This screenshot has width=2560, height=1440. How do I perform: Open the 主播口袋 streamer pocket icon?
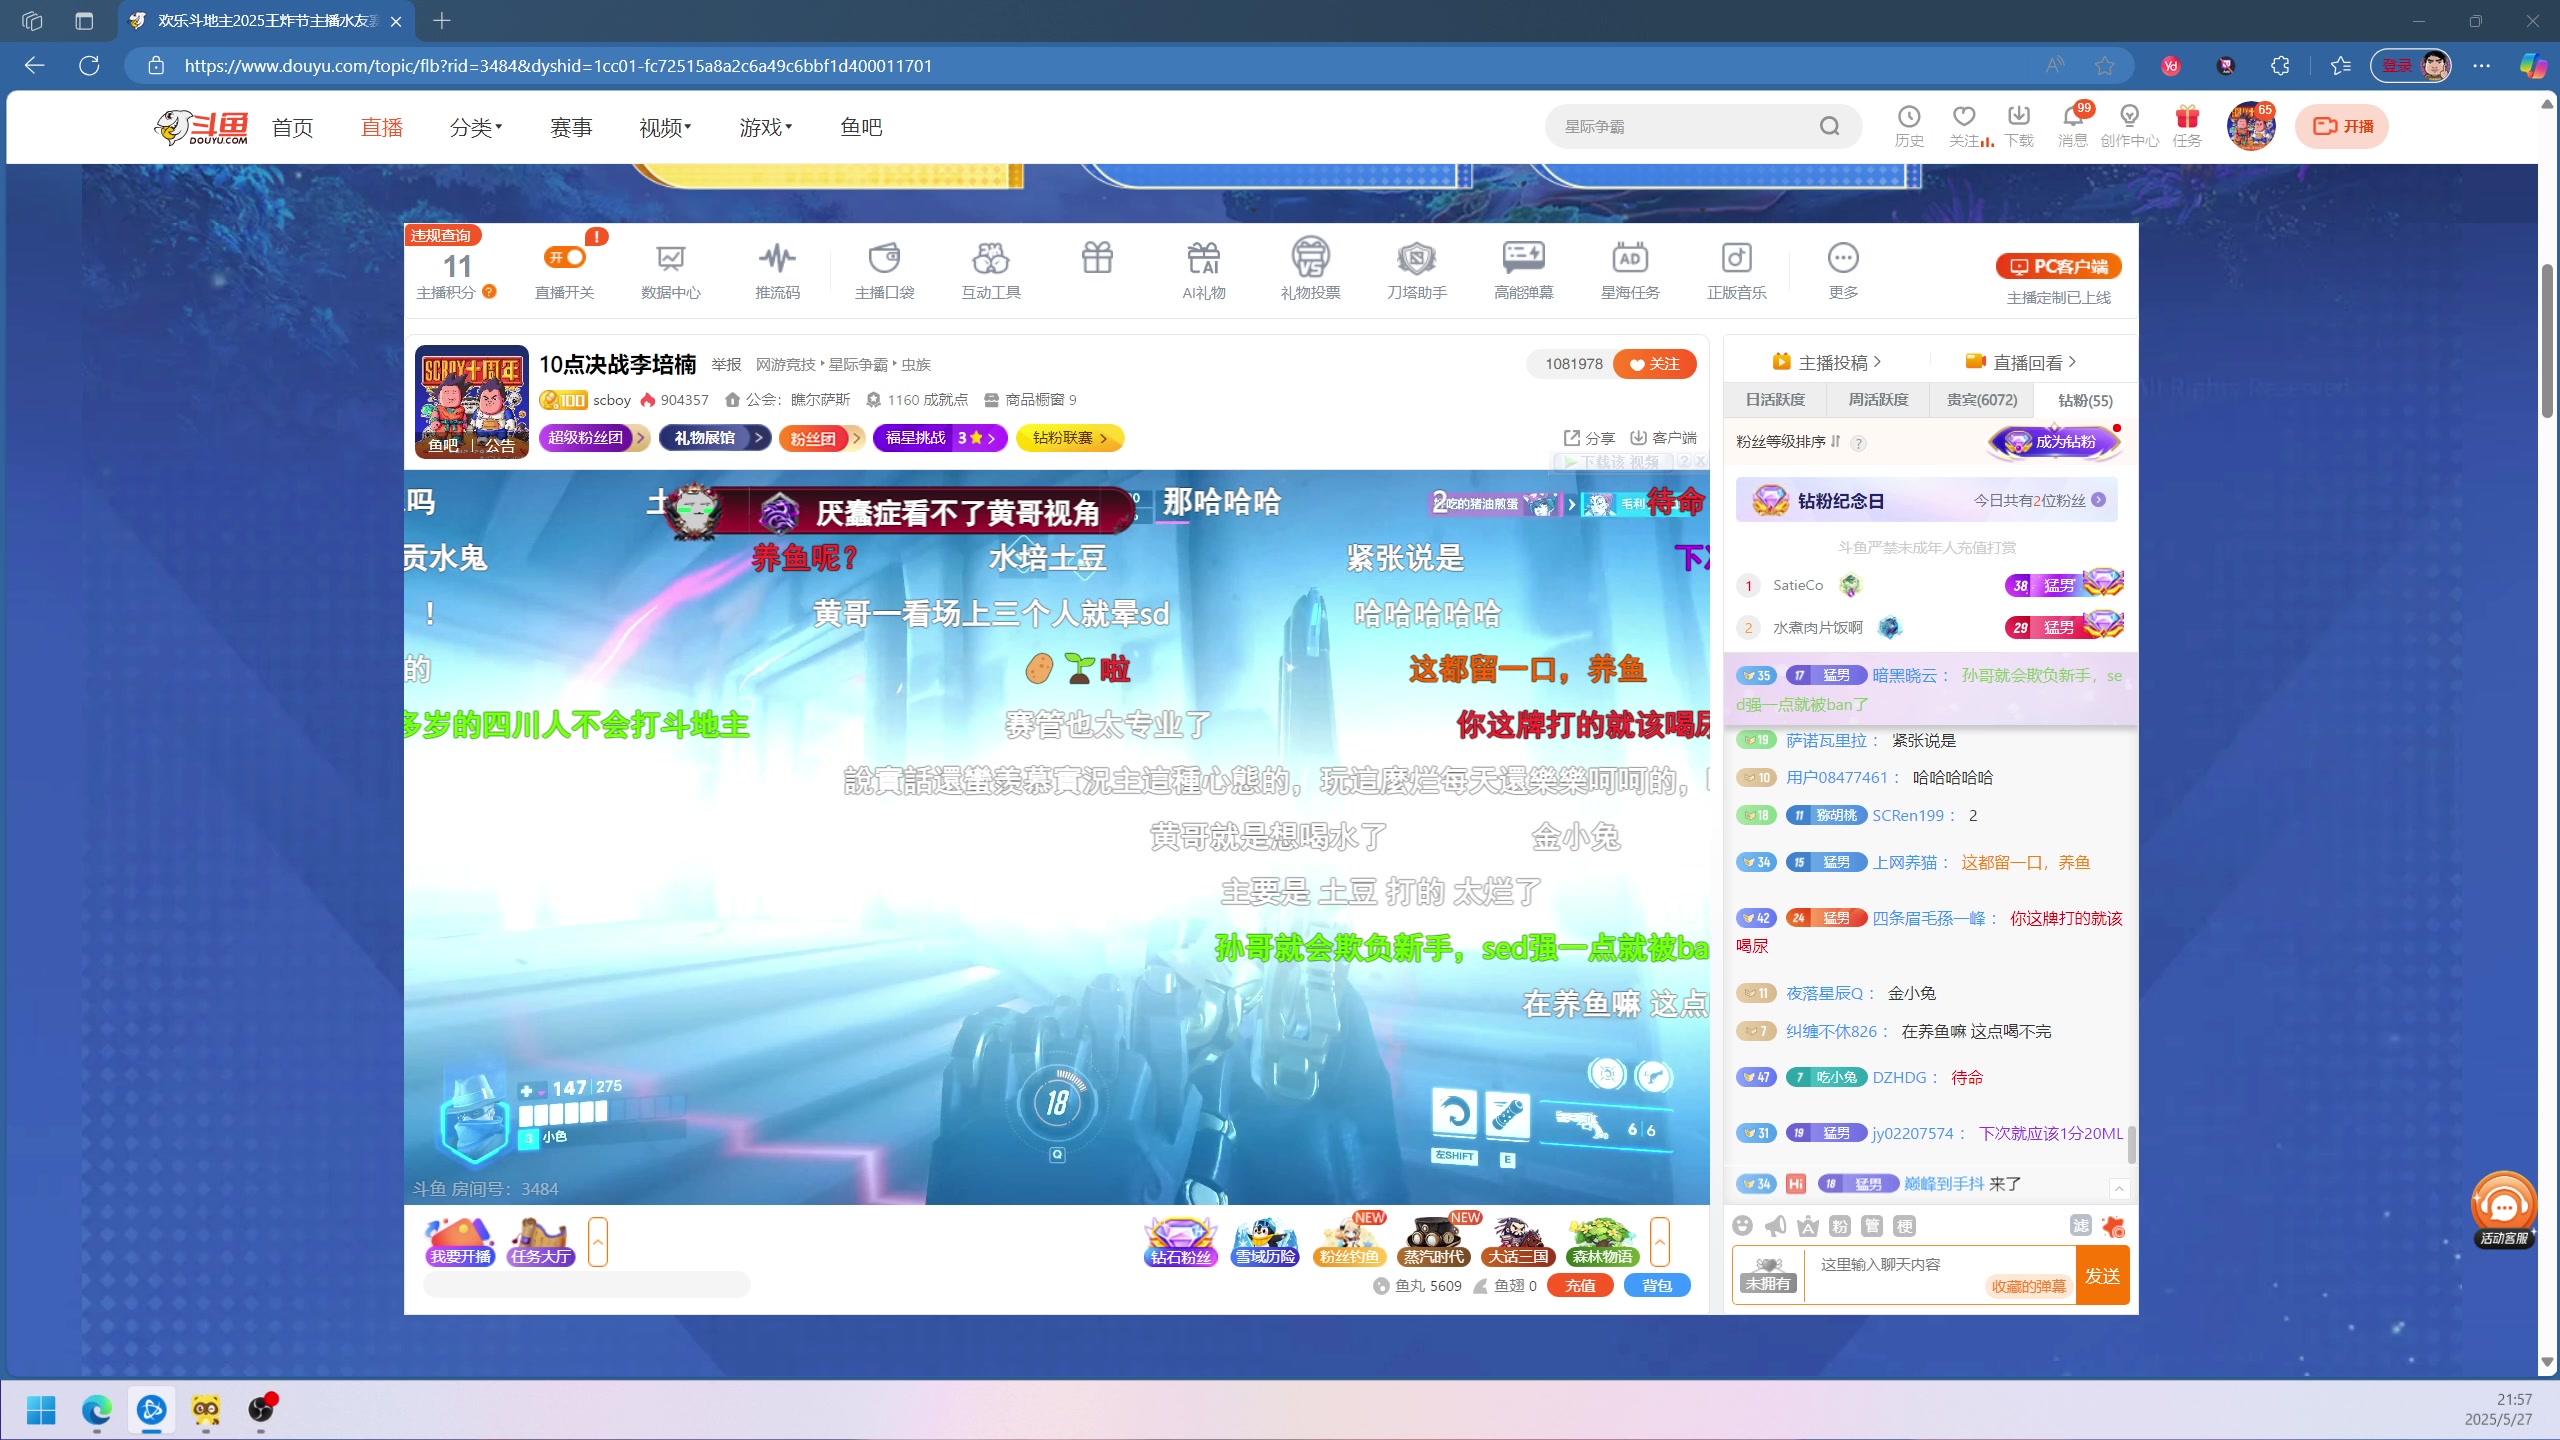tap(884, 270)
